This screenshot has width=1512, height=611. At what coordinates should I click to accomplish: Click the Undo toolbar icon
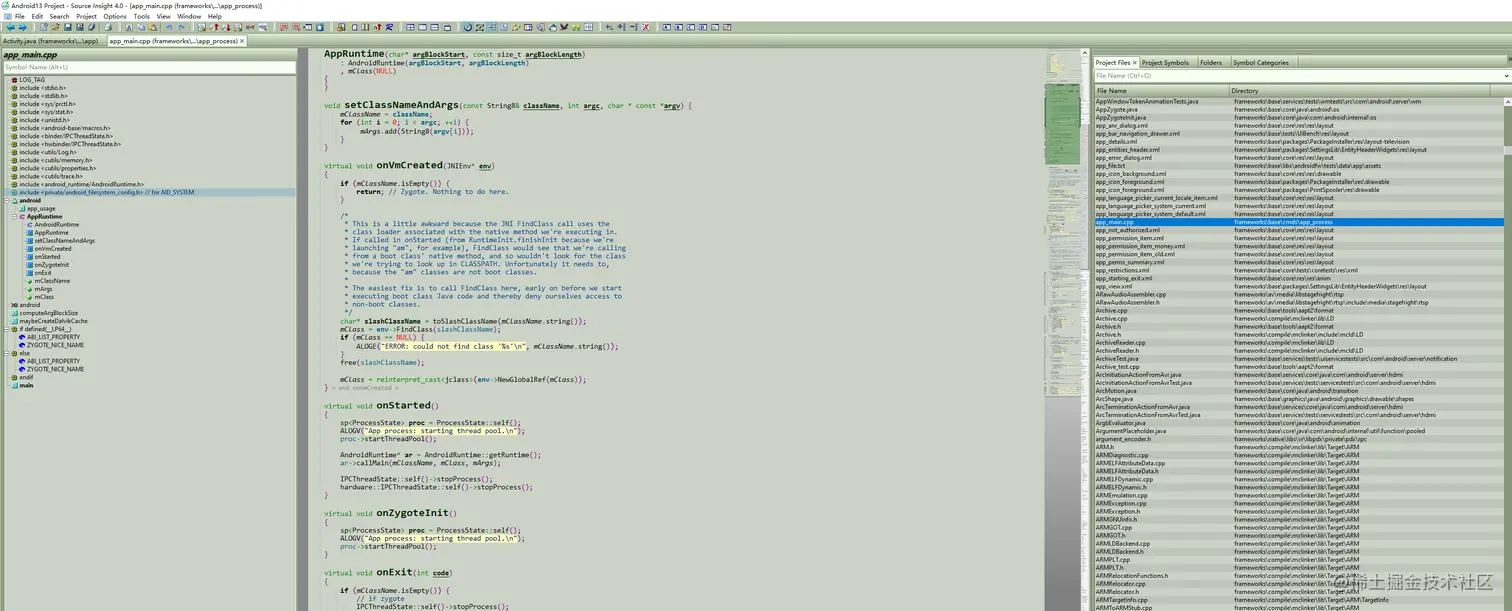(169, 27)
